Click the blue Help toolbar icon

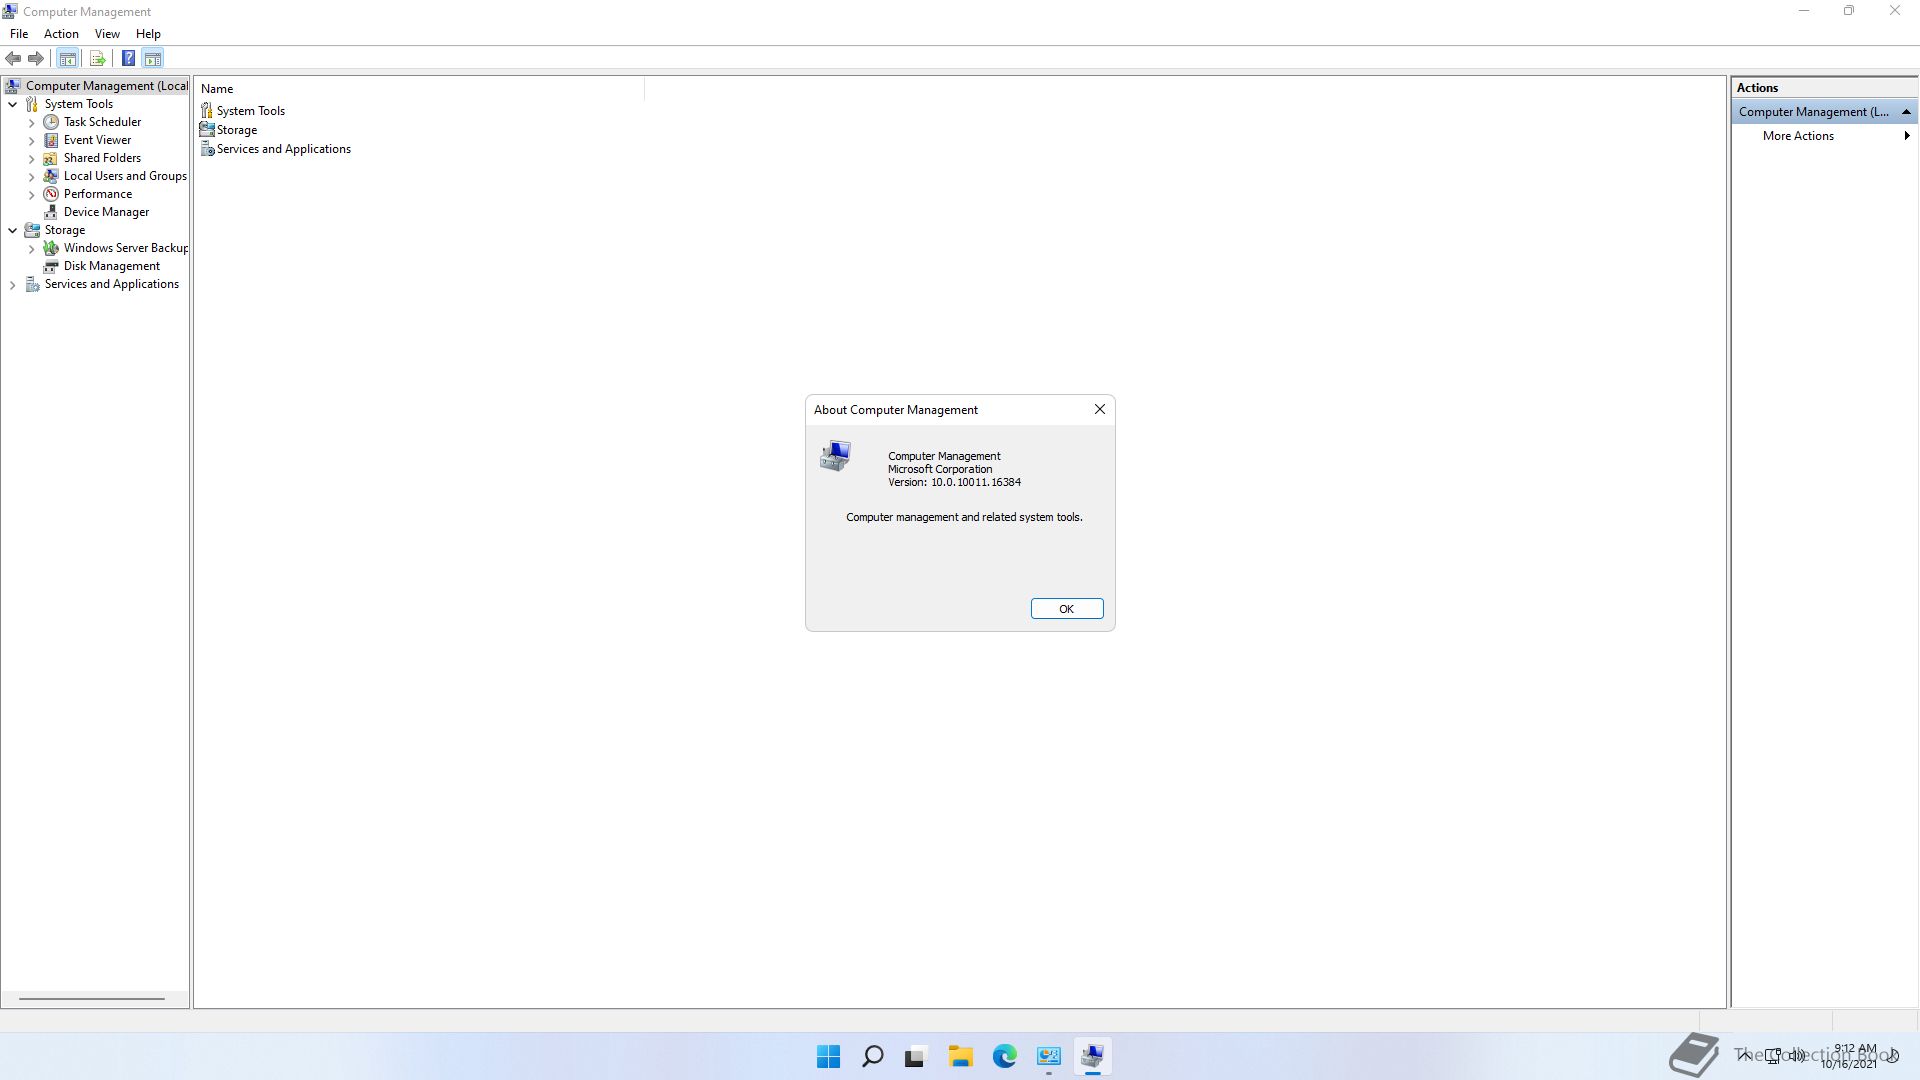128,59
